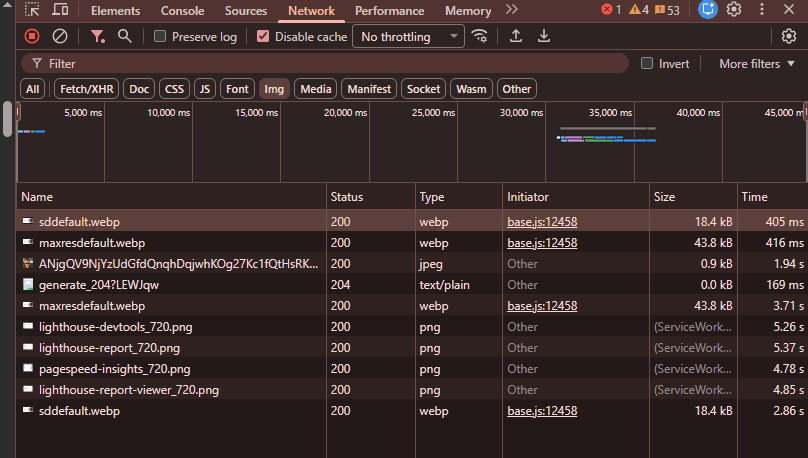Show more tabs with double chevron

pyautogui.click(x=512, y=10)
